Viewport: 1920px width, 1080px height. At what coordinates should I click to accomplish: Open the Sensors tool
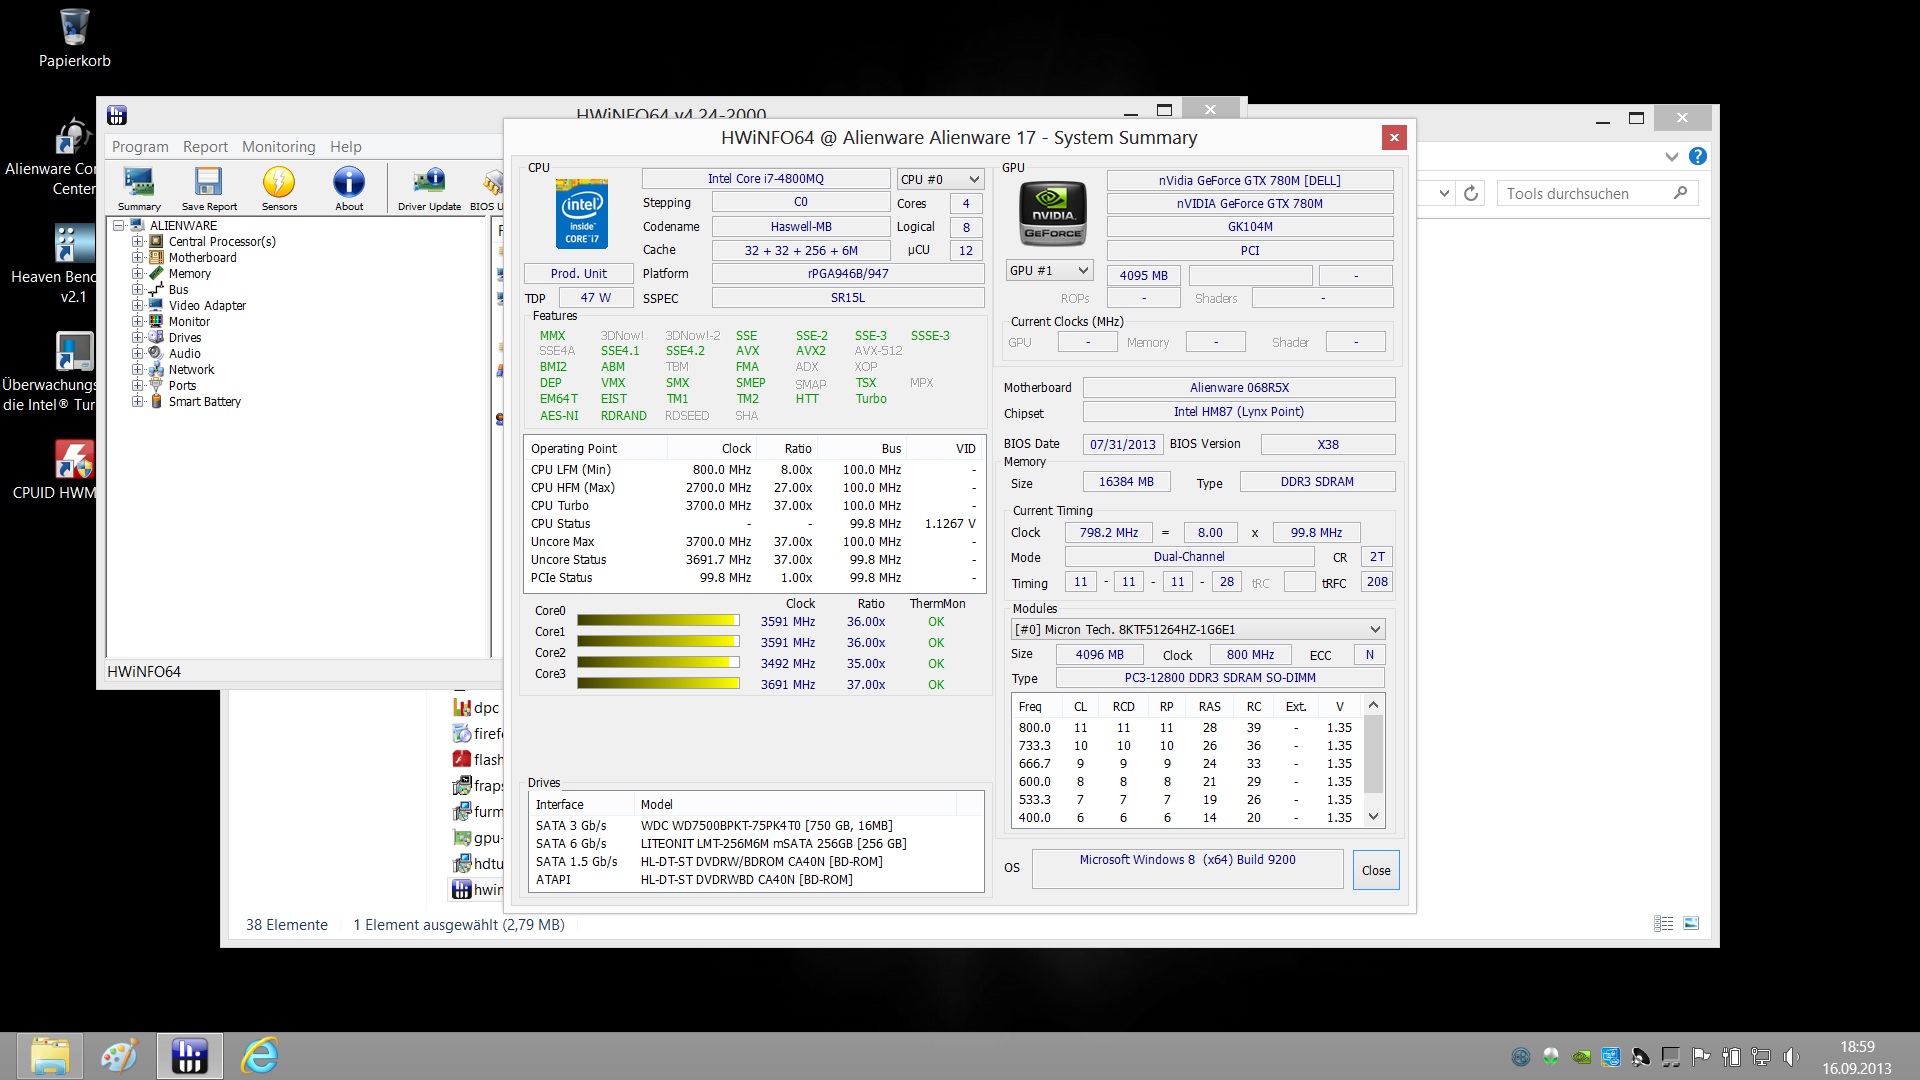pos(279,187)
